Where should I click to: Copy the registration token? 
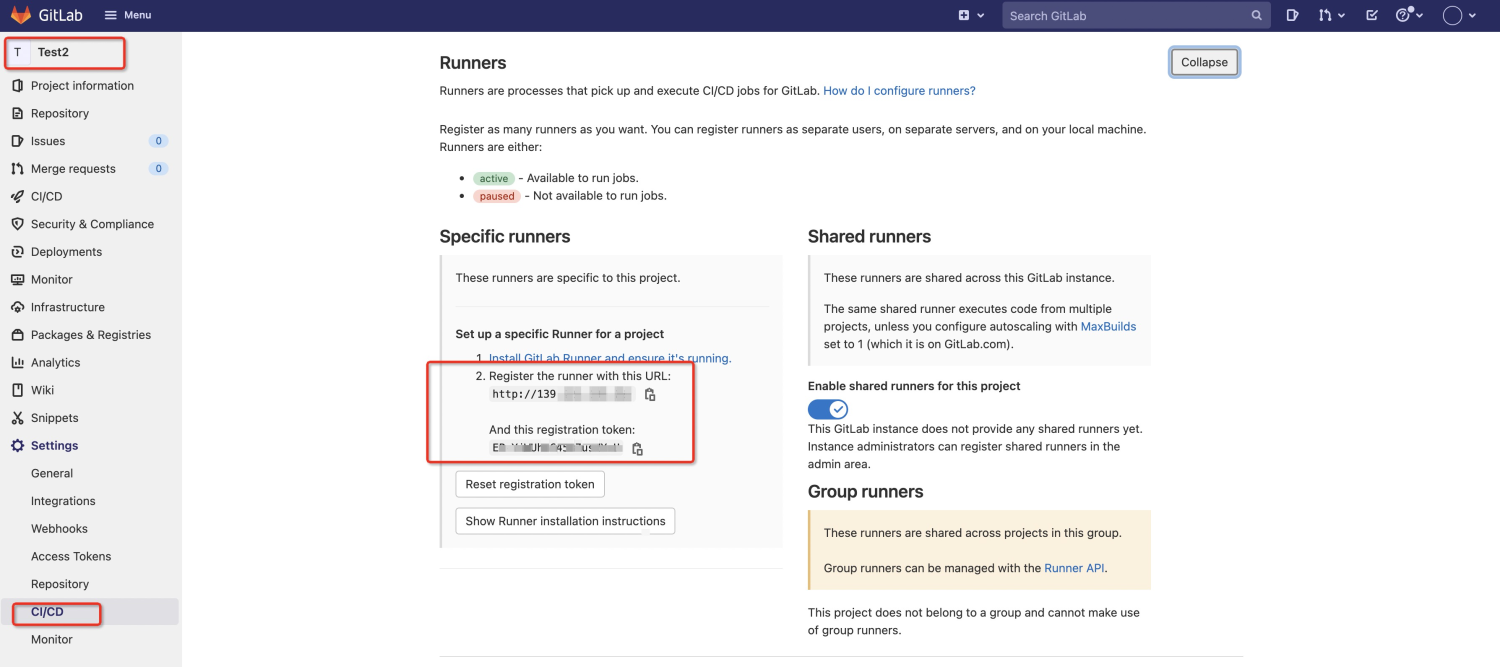point(637,449)
